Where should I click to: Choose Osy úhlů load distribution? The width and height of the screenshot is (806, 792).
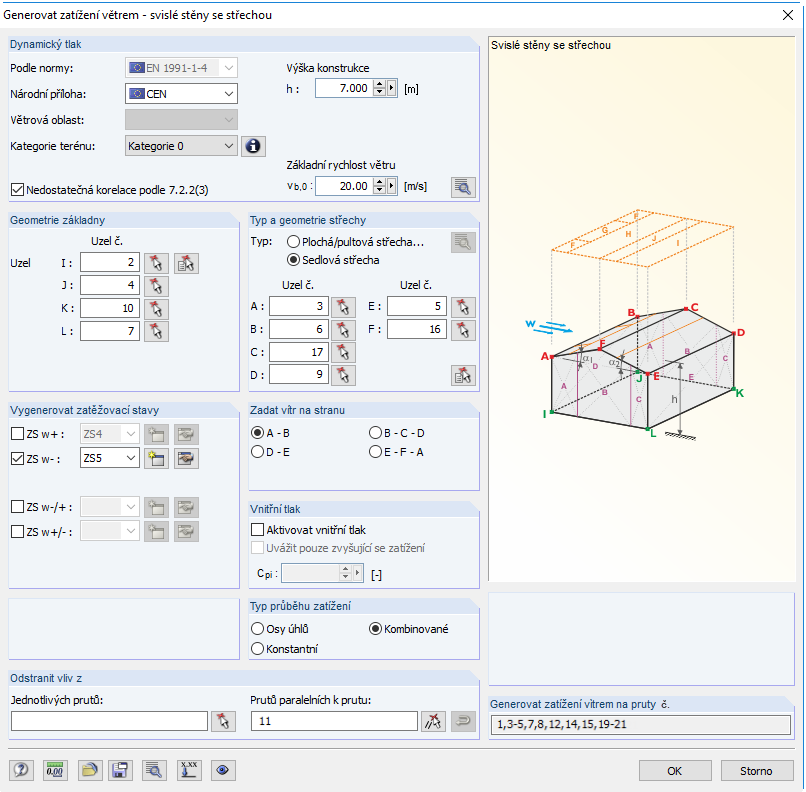pos(258,629)
